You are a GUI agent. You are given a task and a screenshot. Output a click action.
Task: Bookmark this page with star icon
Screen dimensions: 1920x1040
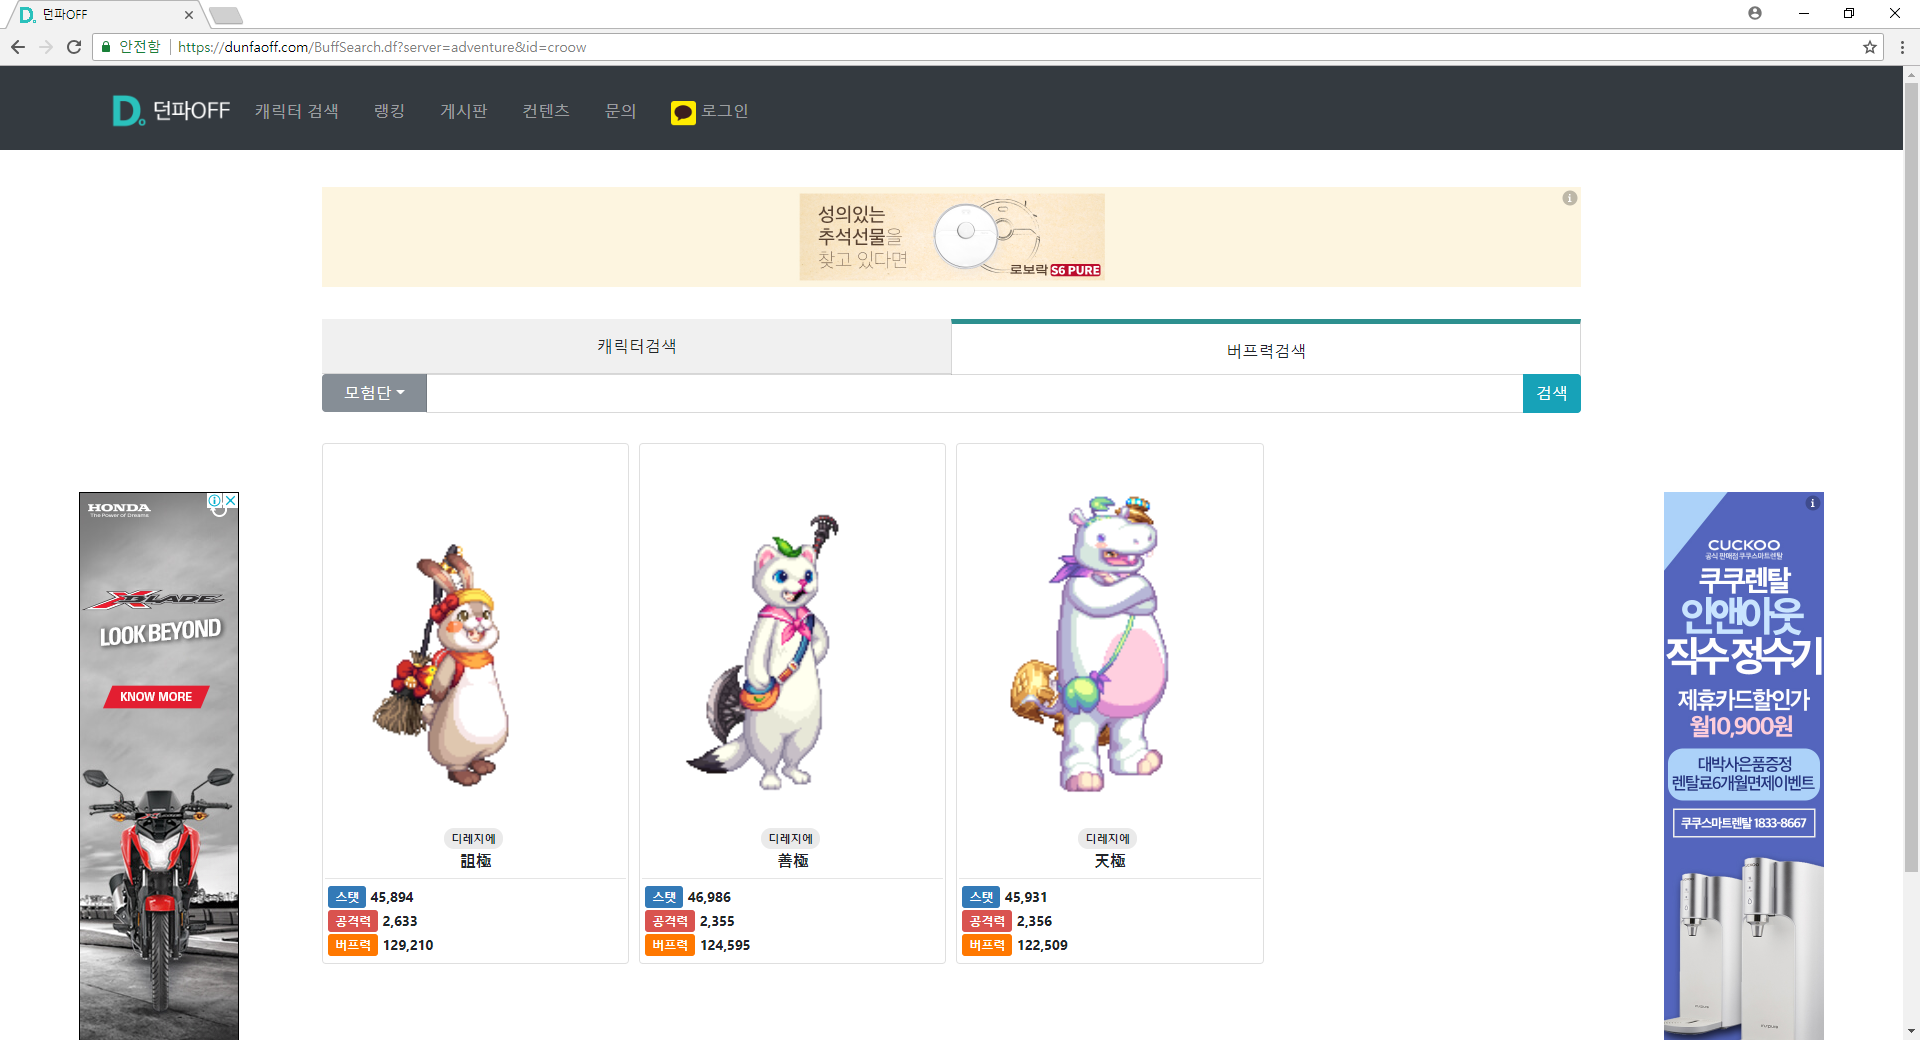[1869, 47]
